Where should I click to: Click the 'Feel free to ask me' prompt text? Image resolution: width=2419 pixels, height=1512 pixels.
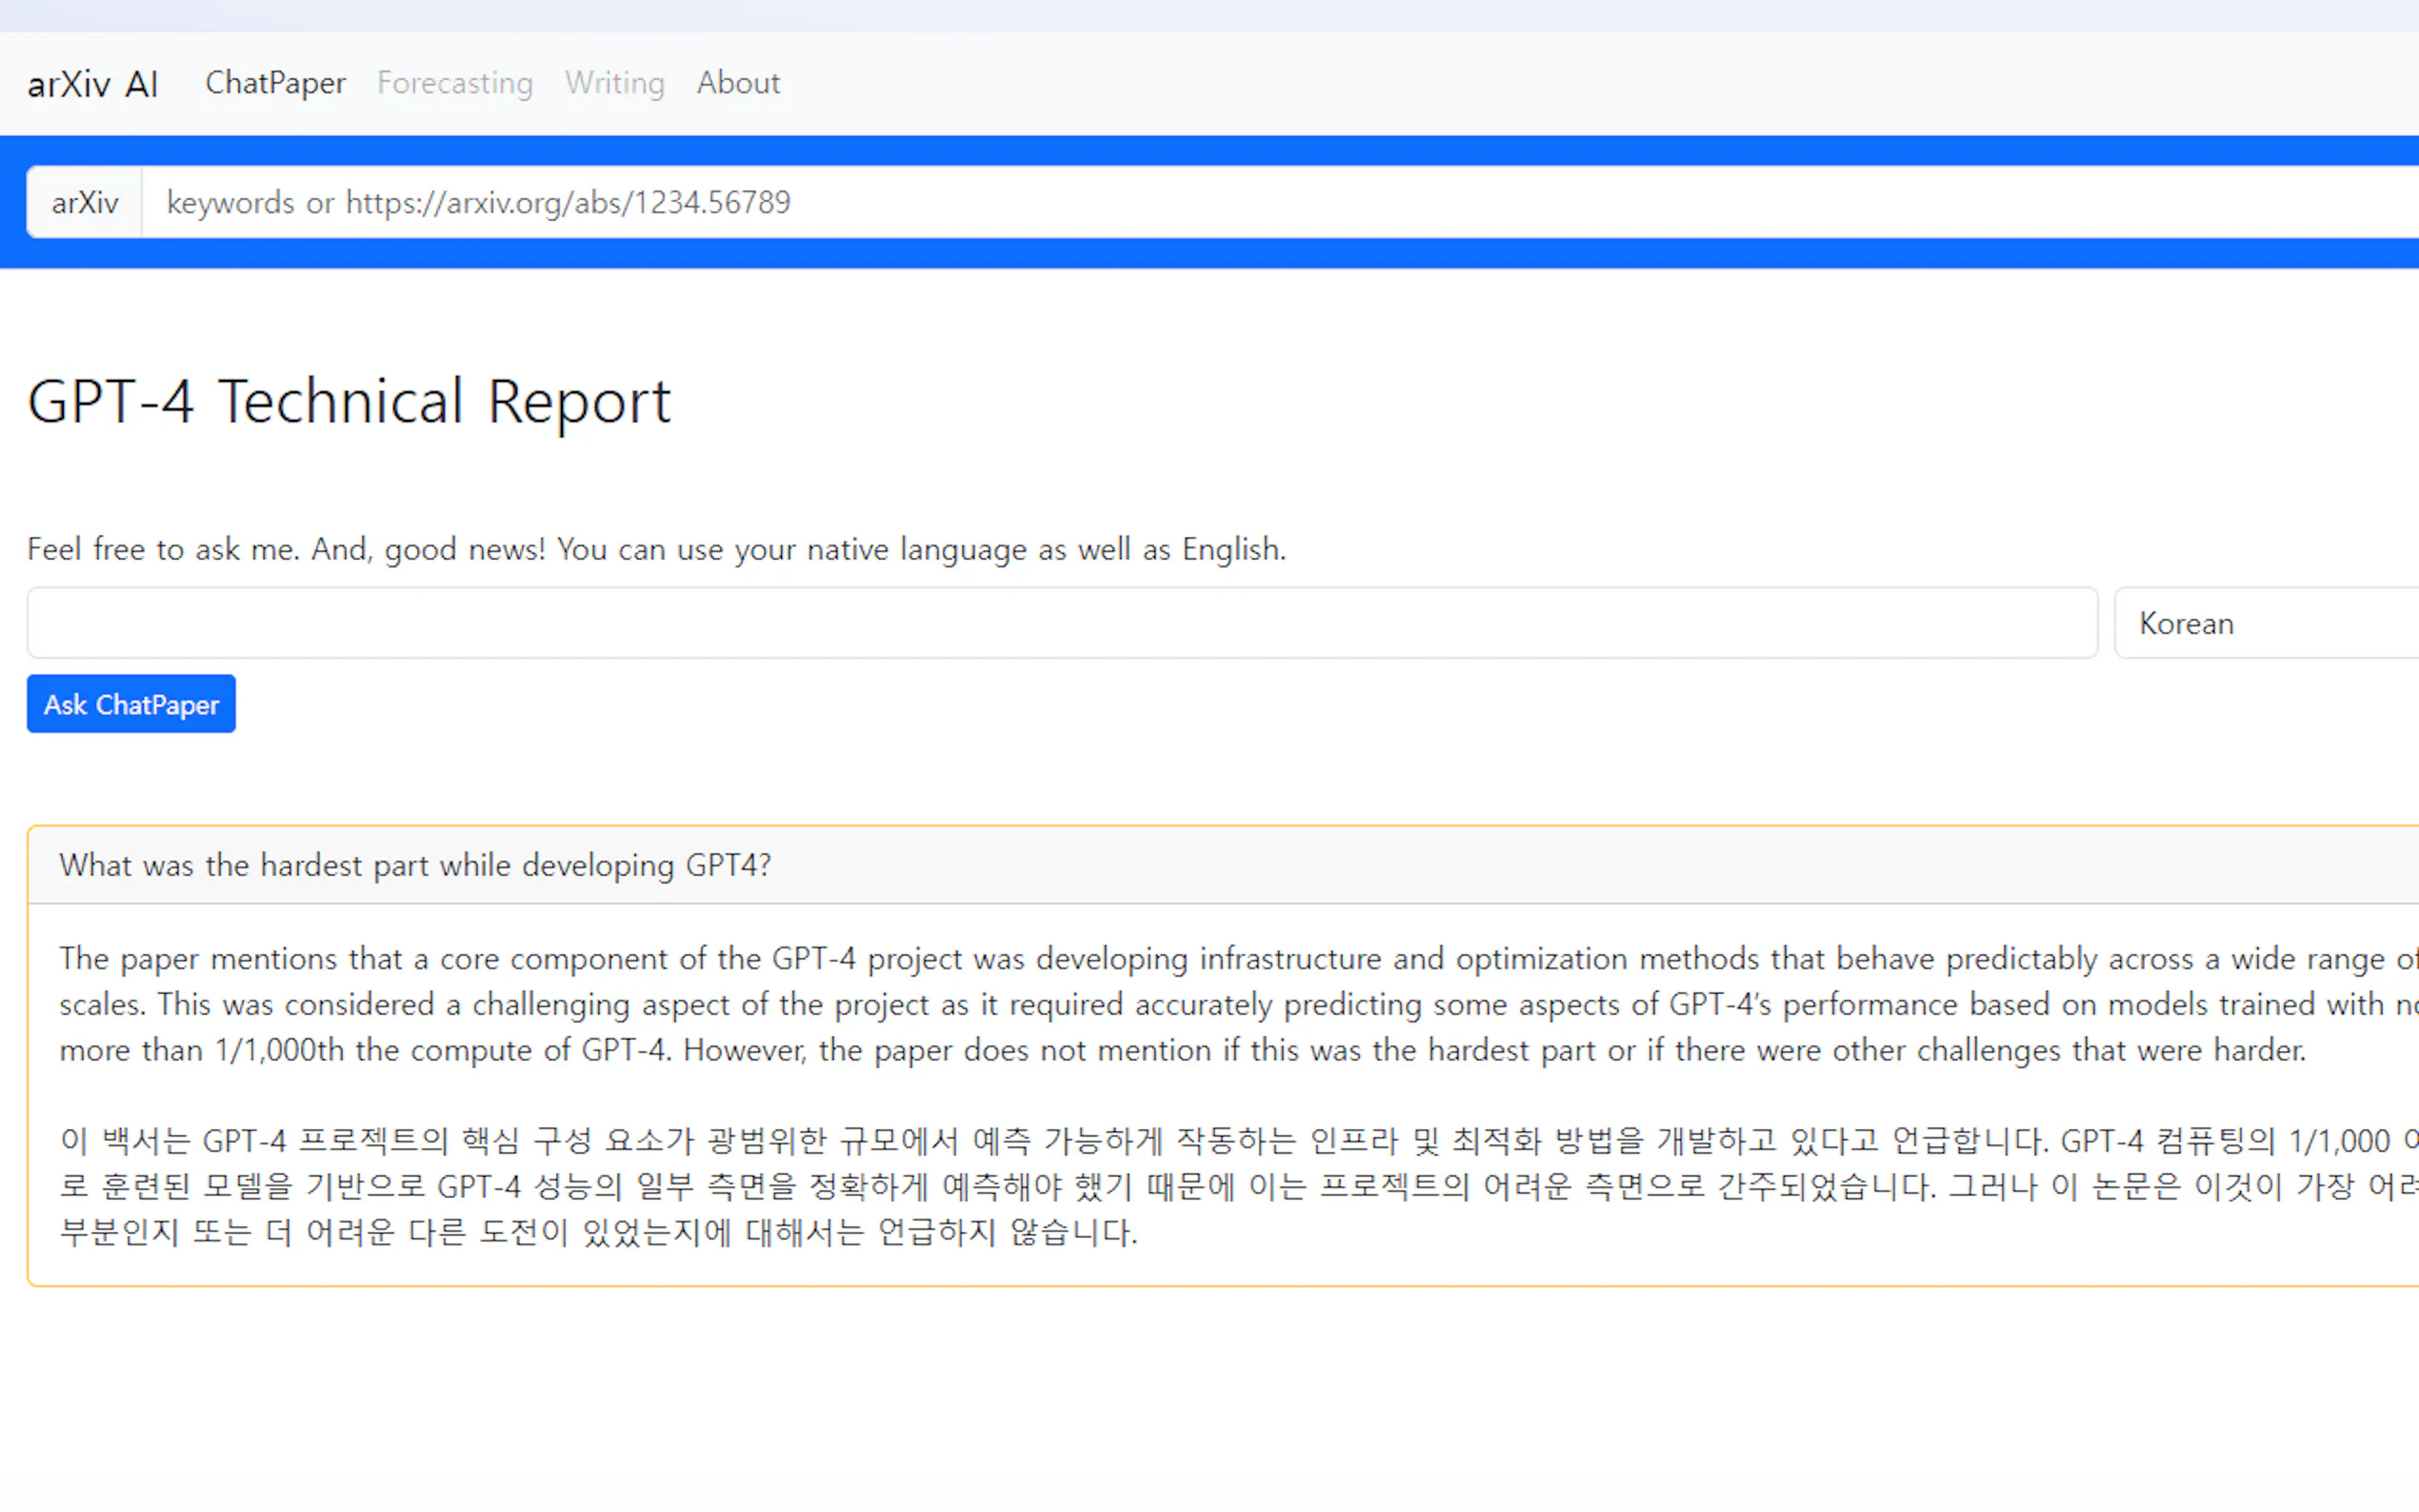click(656, 549)
